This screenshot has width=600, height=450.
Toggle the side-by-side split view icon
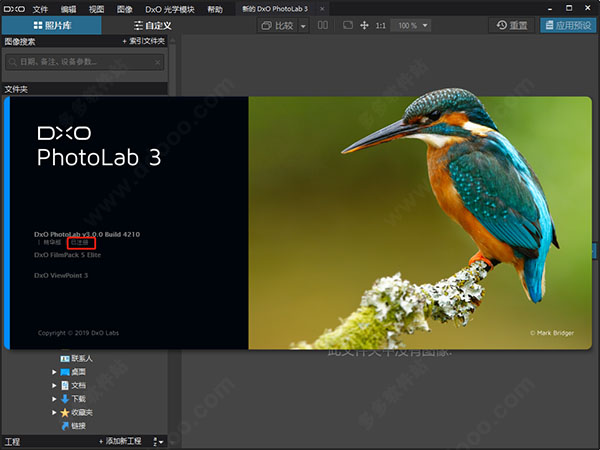323,25
